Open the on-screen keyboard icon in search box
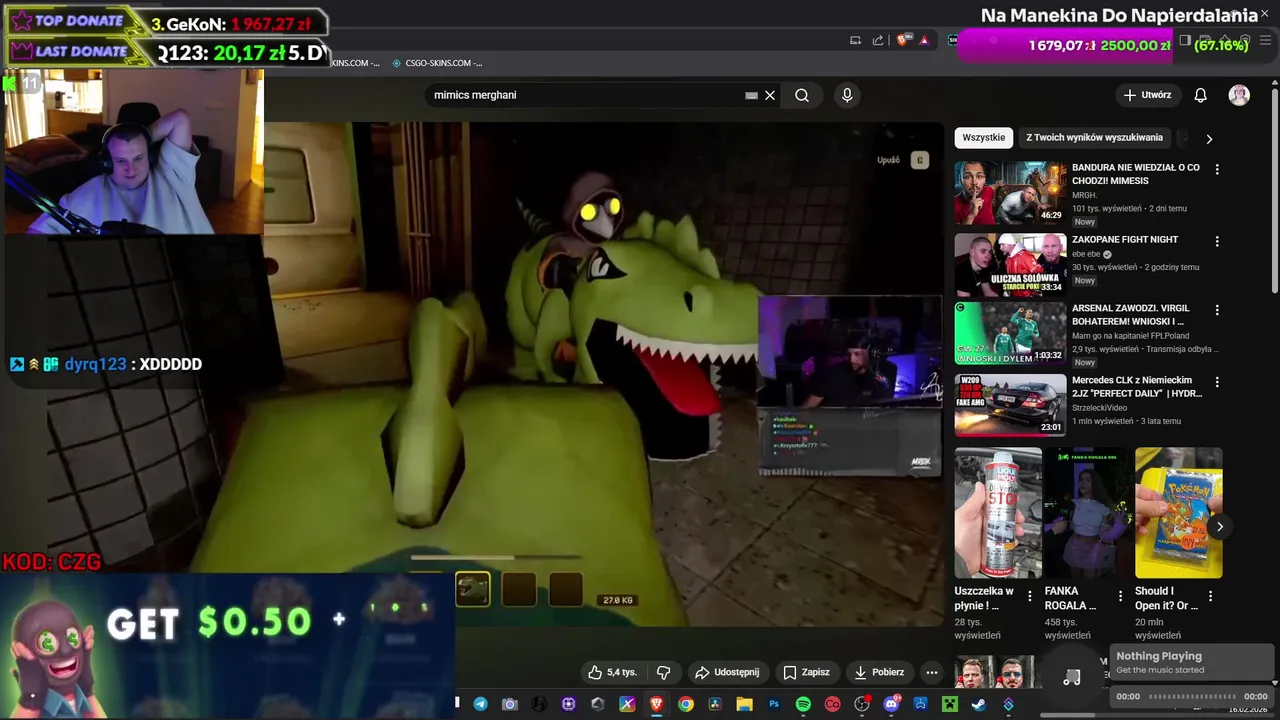 coord(751,95)
